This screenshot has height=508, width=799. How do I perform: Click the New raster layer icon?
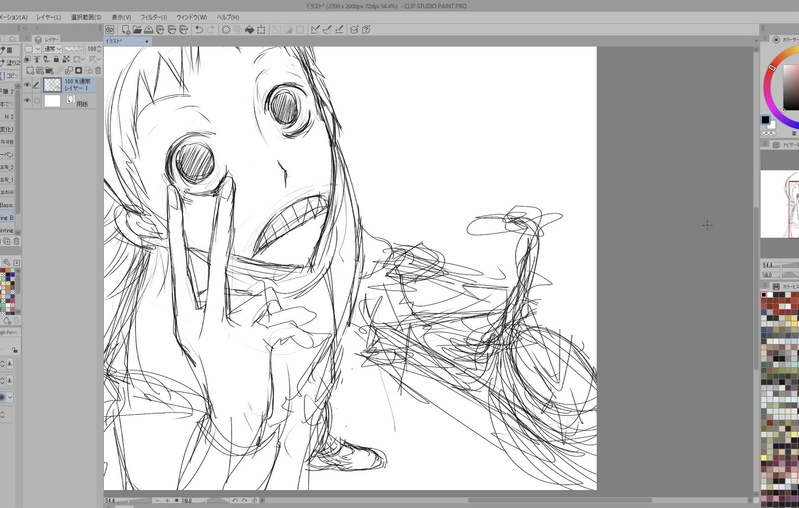[30, 70]
